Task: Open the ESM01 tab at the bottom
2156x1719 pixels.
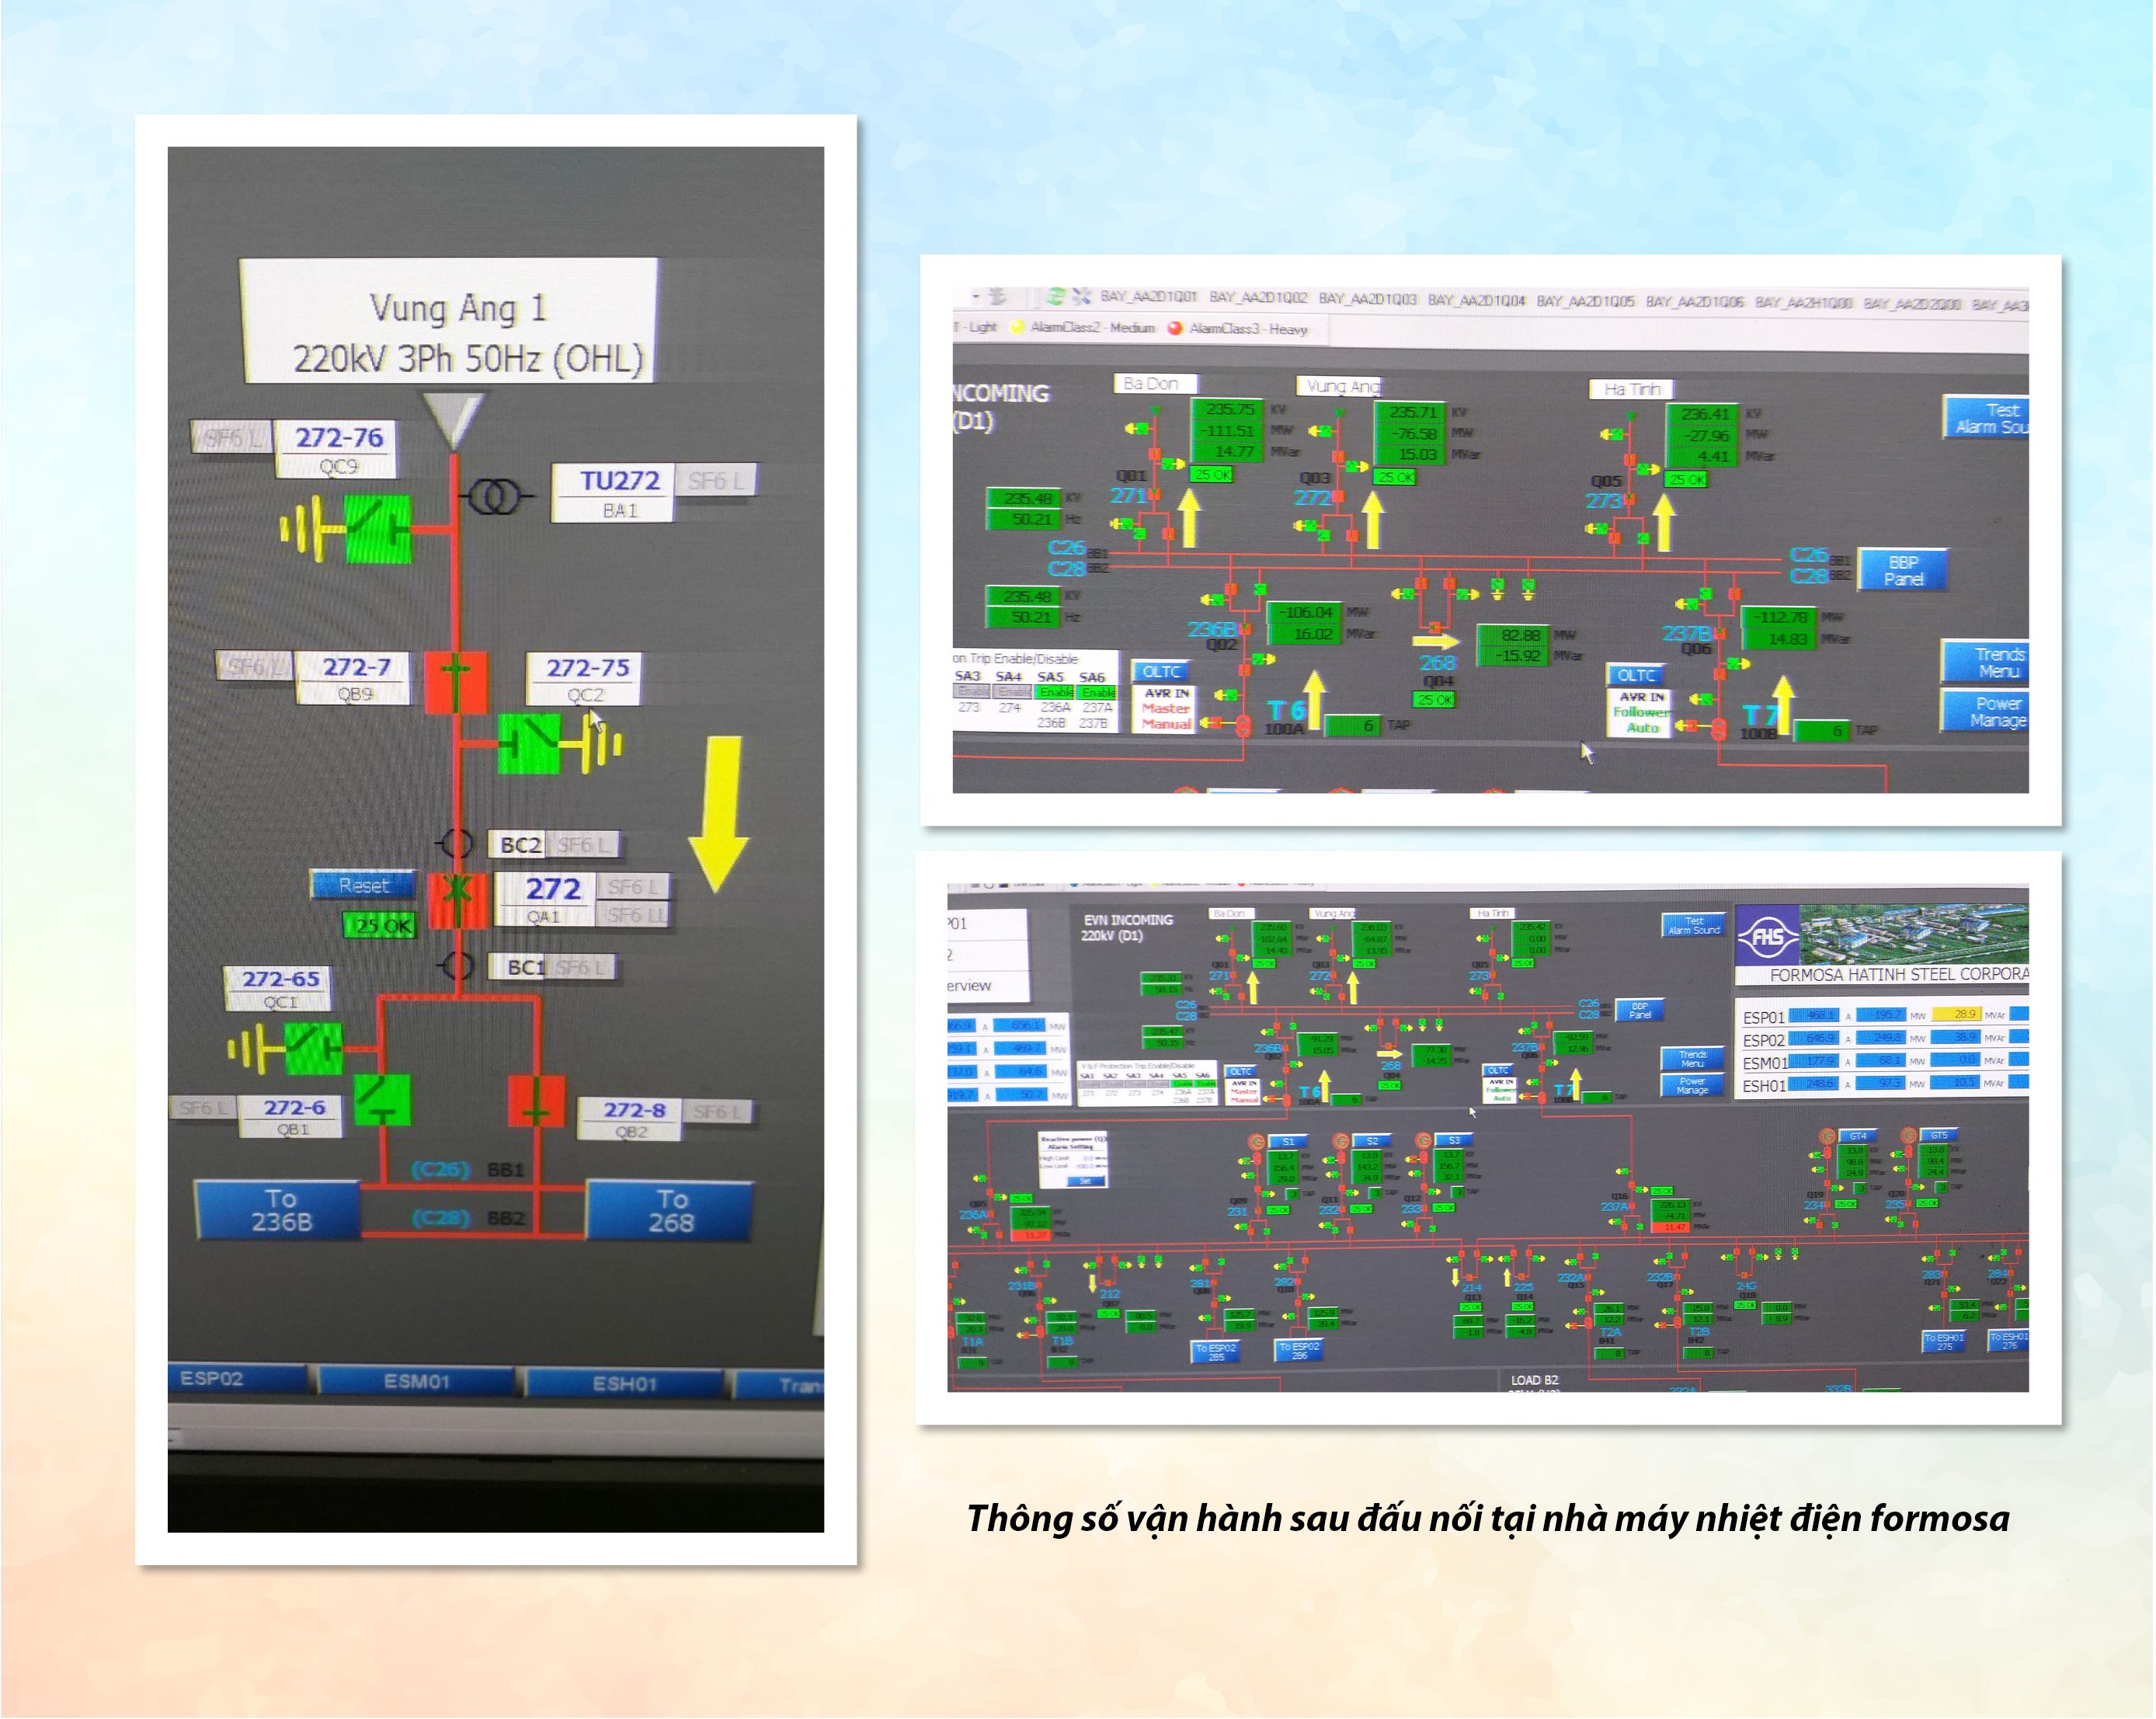Action: [x=416, y=1381]
